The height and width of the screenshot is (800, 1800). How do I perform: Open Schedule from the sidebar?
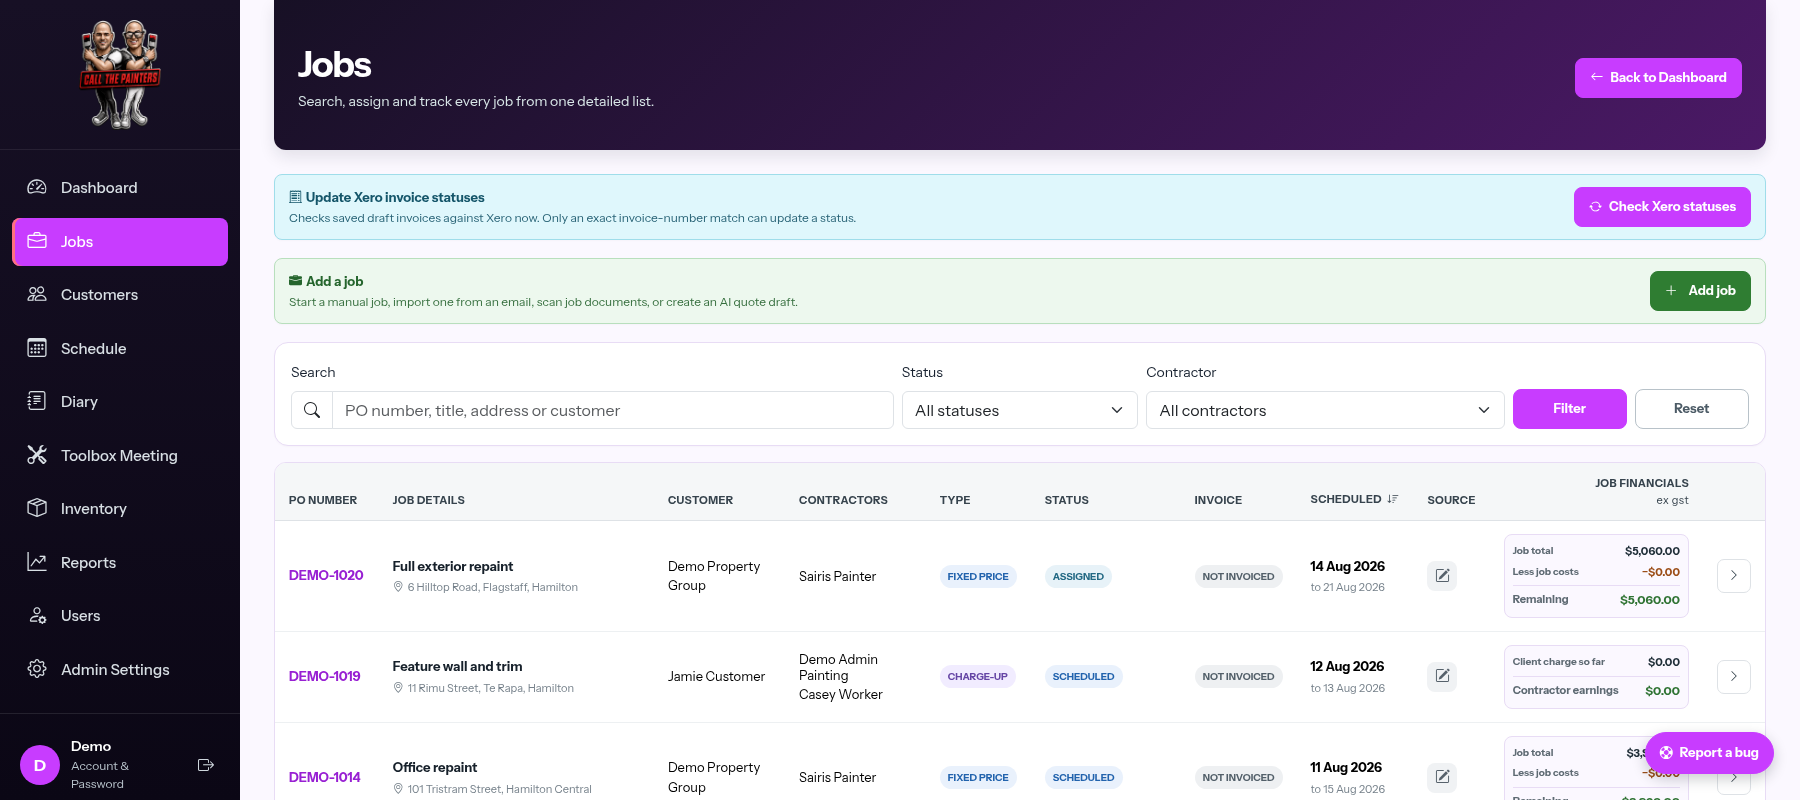click(120, 349)
